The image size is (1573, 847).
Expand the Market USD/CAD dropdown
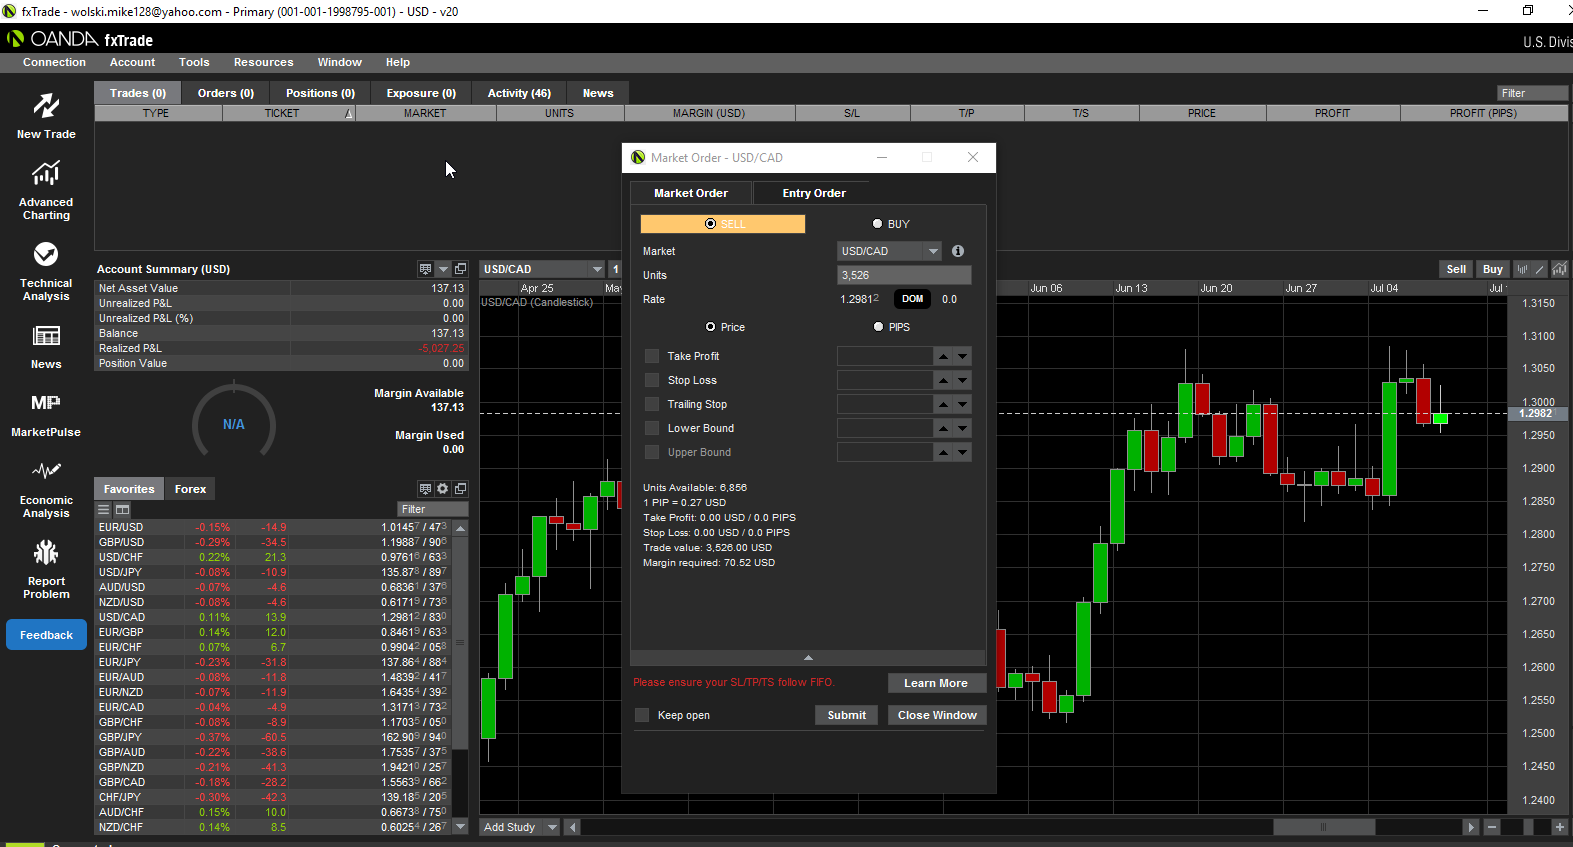point(932,251)
